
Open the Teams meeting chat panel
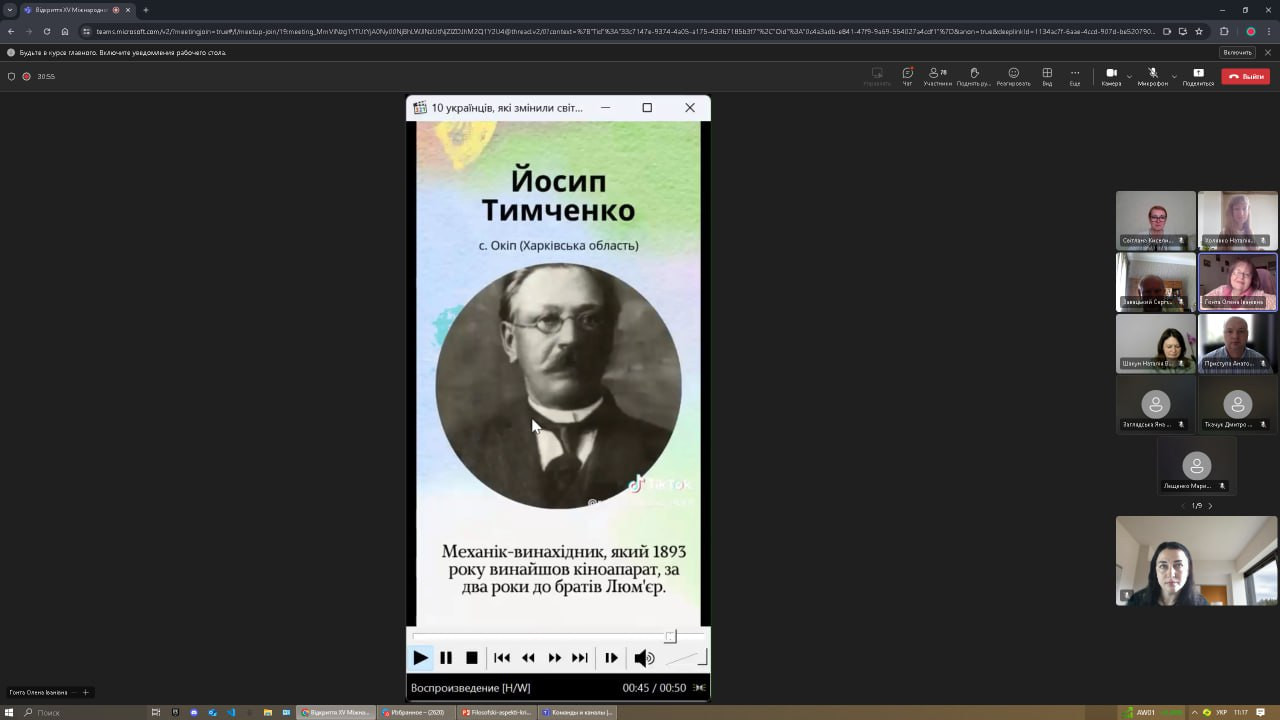tap(907, 76)
